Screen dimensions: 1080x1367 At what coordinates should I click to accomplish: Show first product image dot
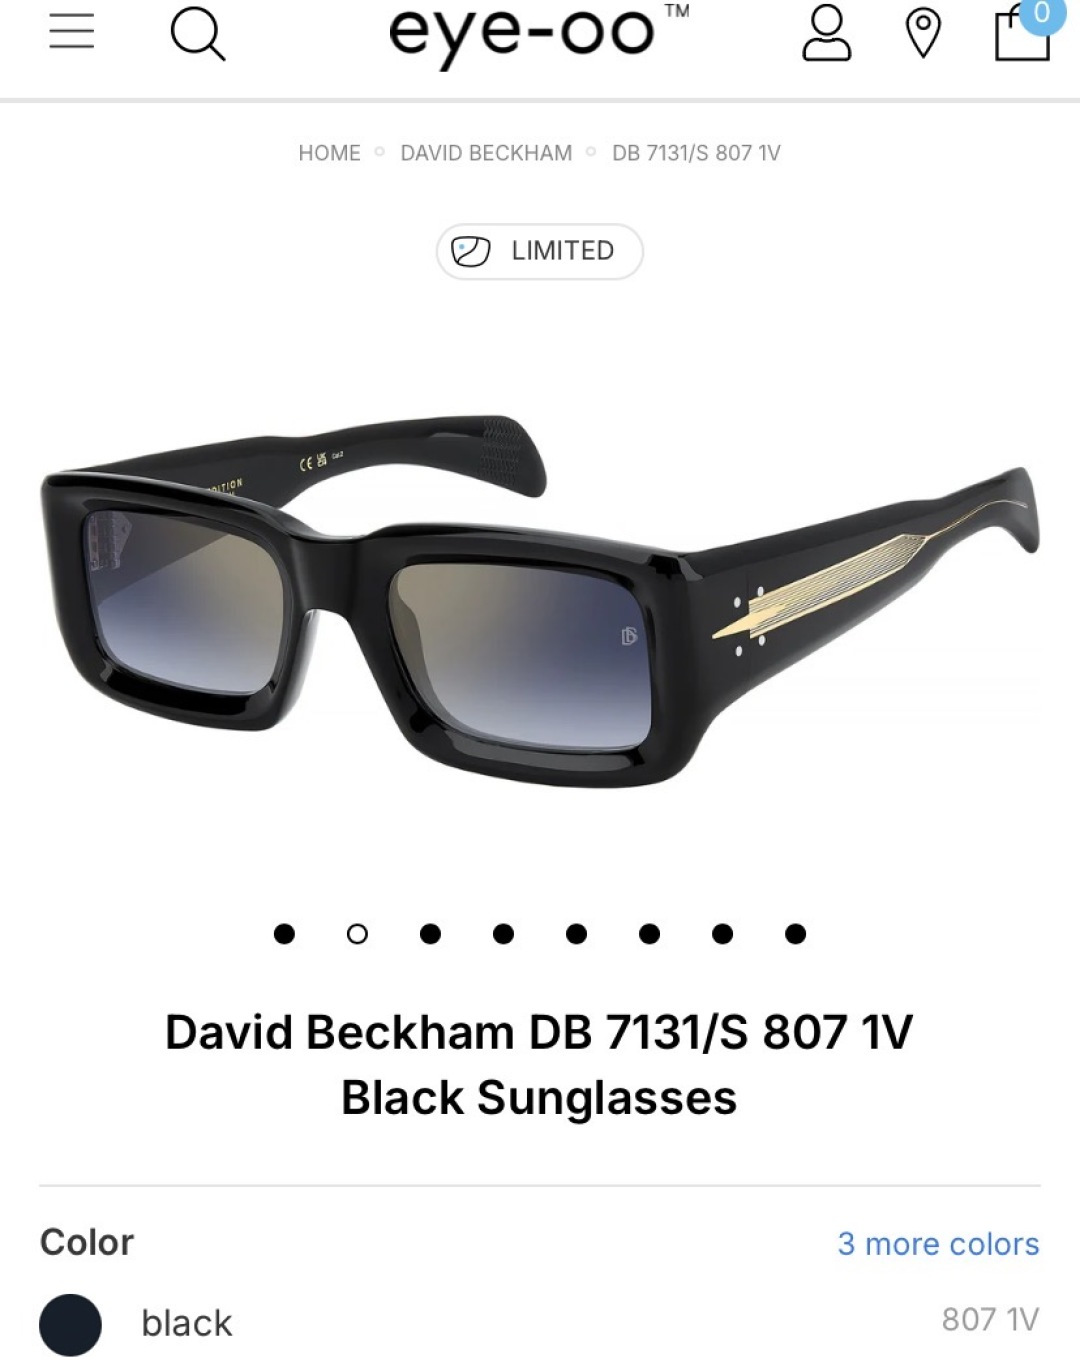(284, 934)
